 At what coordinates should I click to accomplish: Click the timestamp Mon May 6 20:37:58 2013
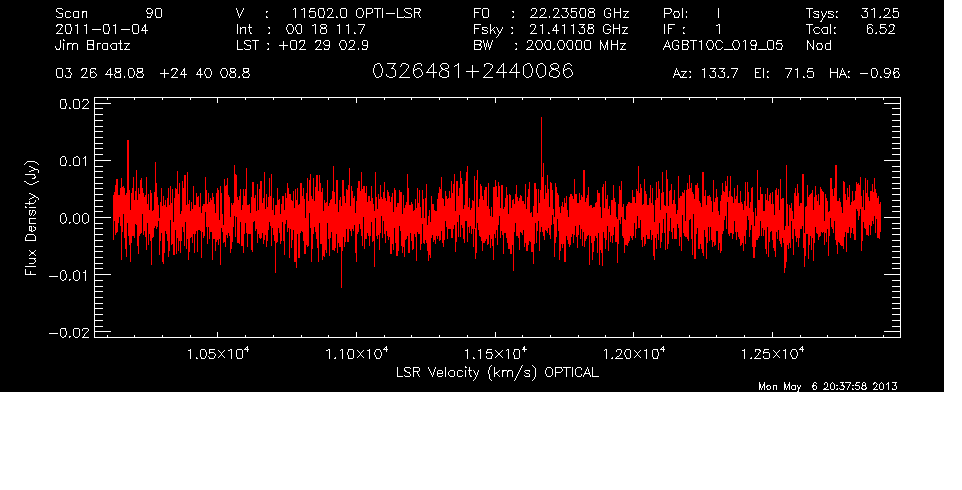pos(828,386)
